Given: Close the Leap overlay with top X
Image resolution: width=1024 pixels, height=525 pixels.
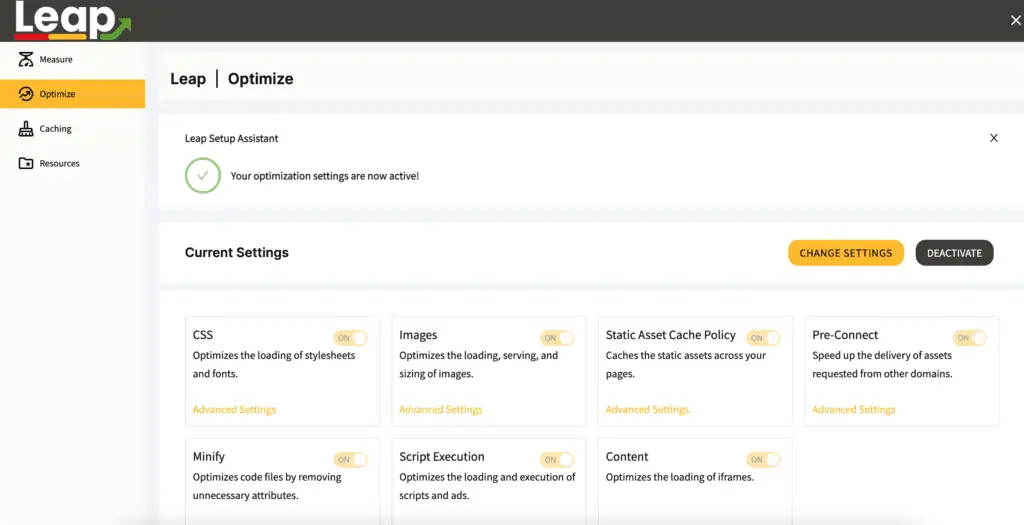Looking at the screenshot, I should [x=1016, y=21].
